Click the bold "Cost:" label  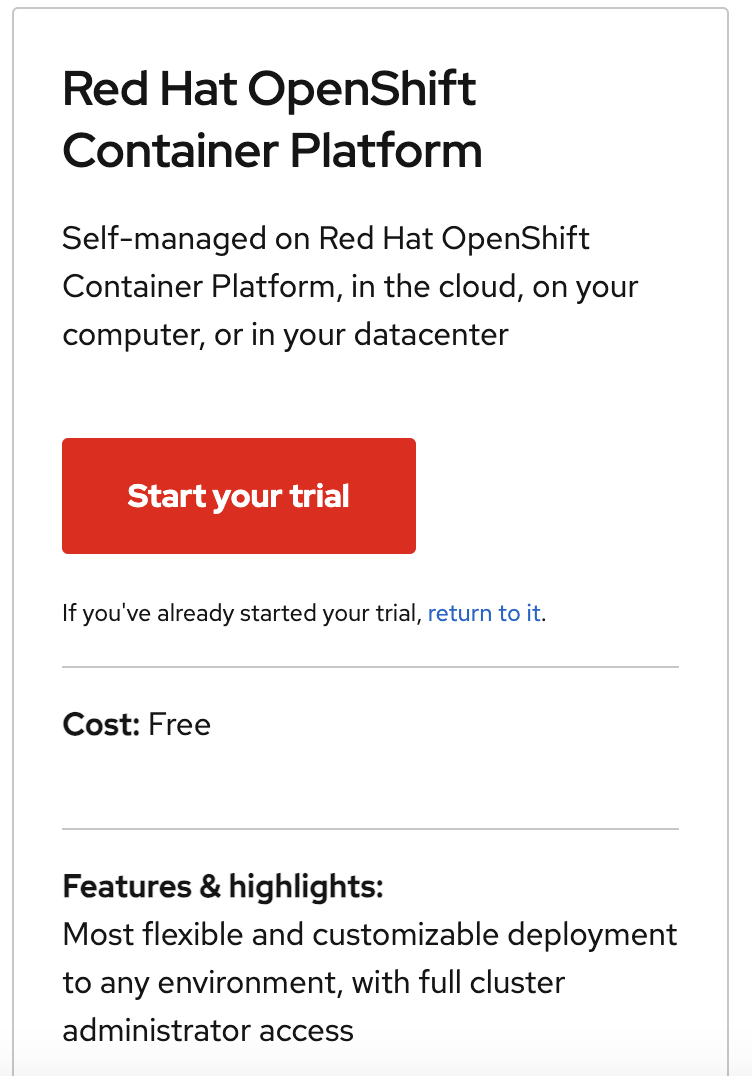tap(101, 724)
